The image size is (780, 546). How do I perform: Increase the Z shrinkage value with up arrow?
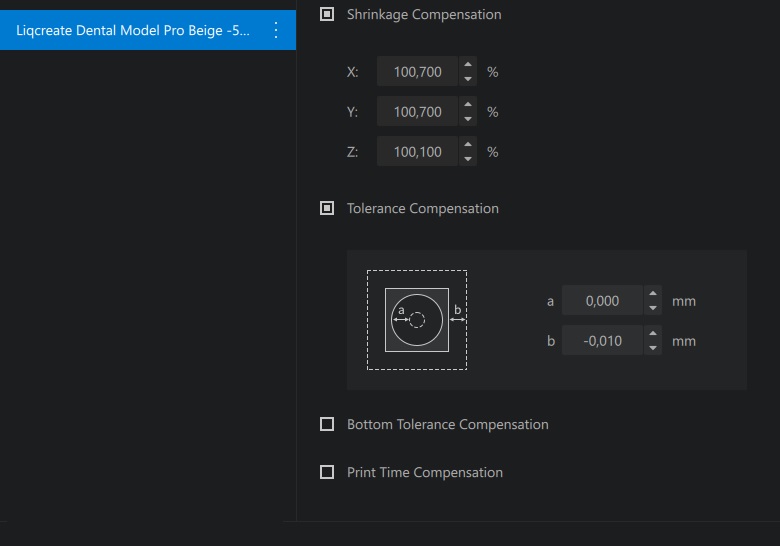[468, 144]
